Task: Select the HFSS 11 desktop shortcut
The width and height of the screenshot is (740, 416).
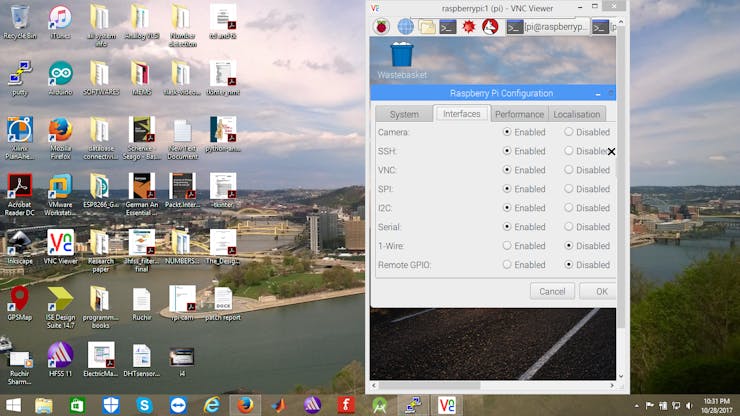Action: (x=60, y=359)
